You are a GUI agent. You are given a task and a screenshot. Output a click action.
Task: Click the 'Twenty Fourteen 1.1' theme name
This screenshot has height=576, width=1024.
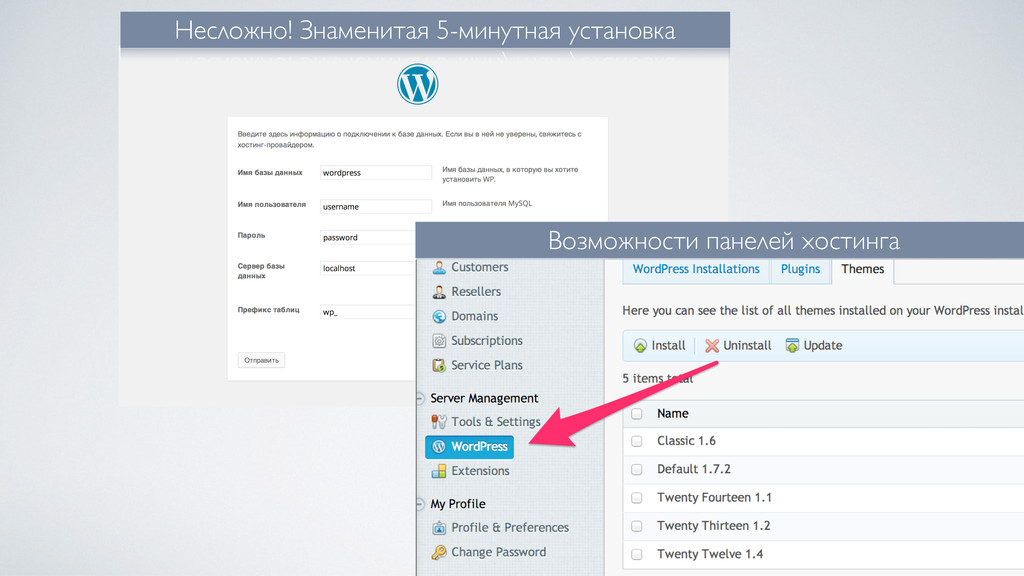pyautogui.click(x=714, y=498)
